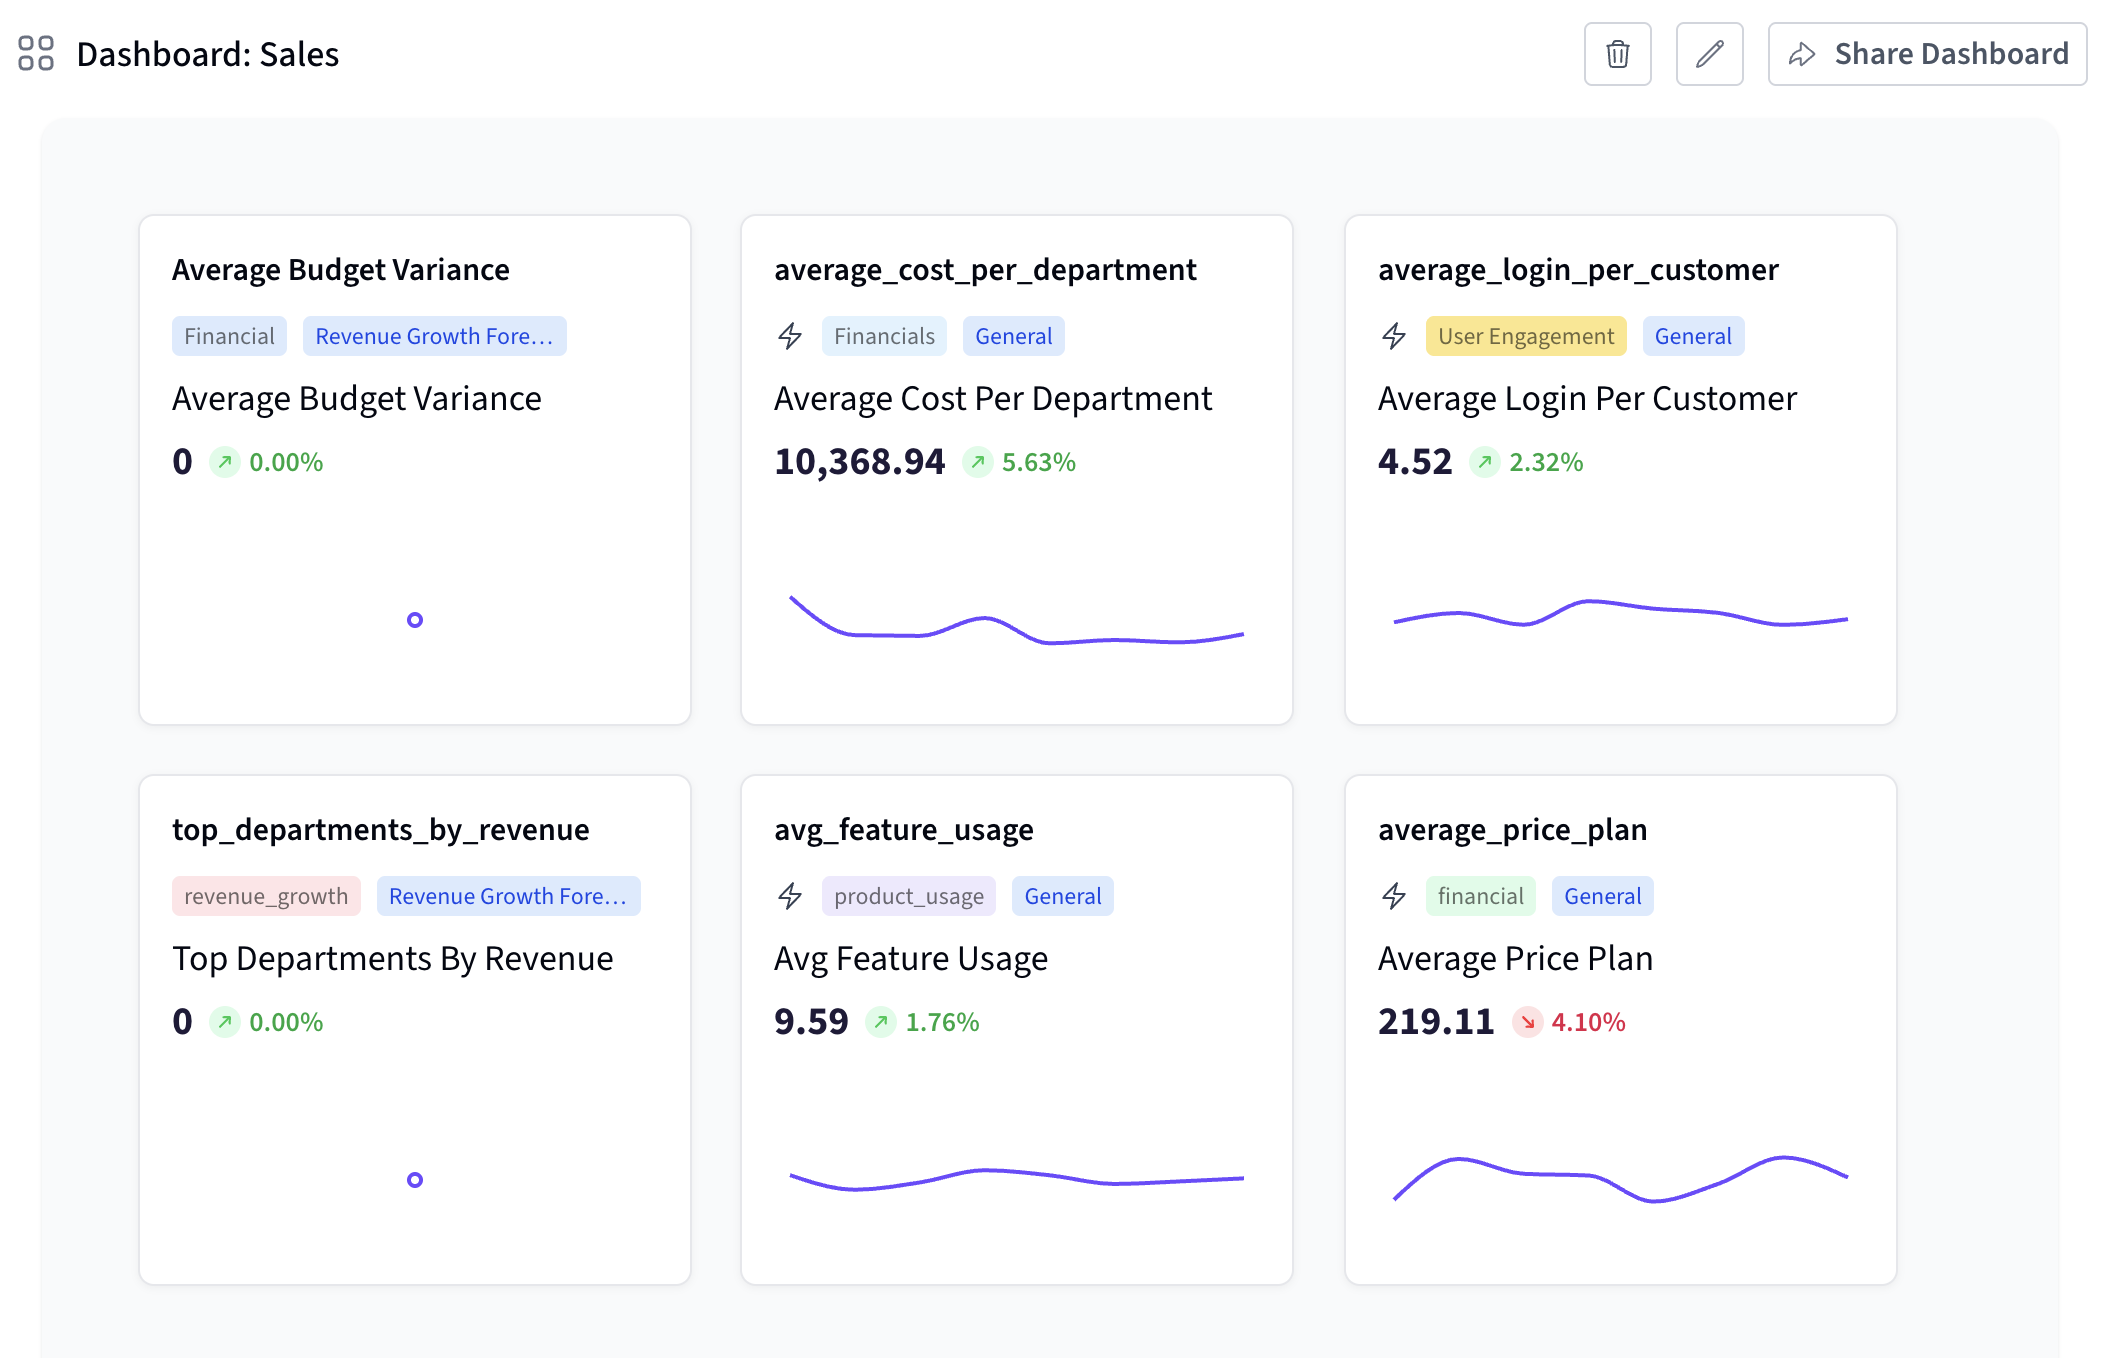The height and width of the screenshot is (1358, 2108).
Task: Click the Average Price Plan sparkline
Action: tap(1621, 1179)
